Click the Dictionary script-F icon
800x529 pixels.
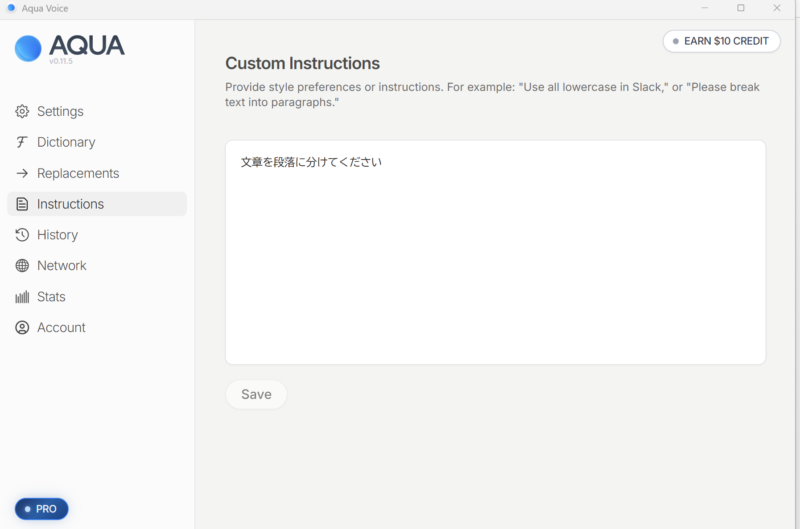[22, 142]
